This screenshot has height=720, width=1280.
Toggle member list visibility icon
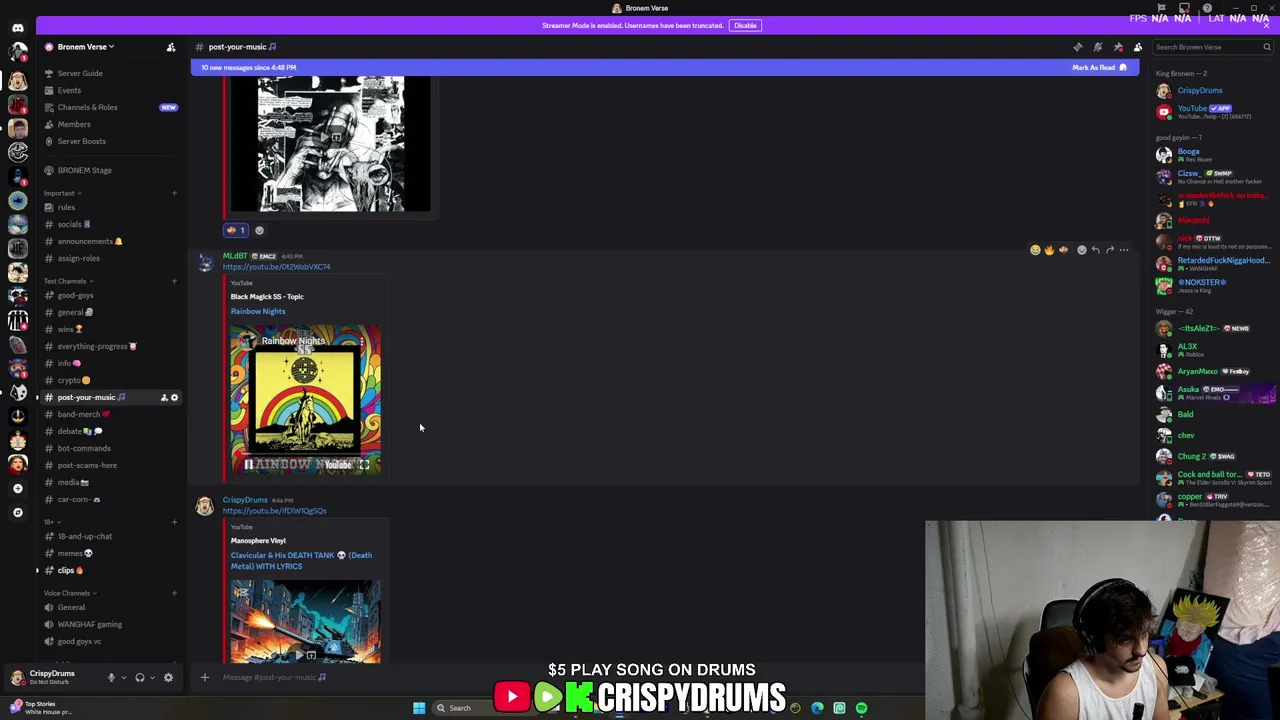pos(1138,47)
